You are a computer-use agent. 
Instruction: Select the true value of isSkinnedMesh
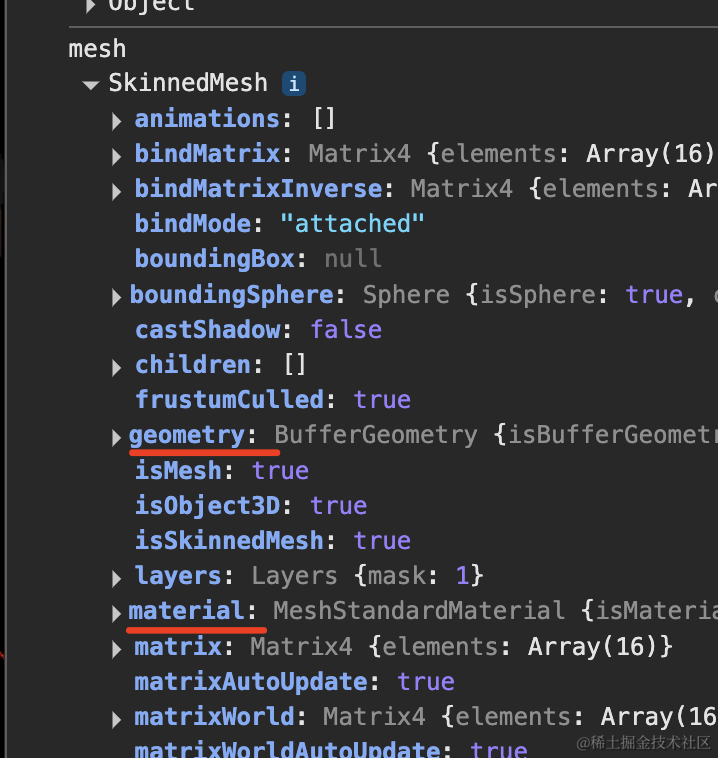point(382,541)
